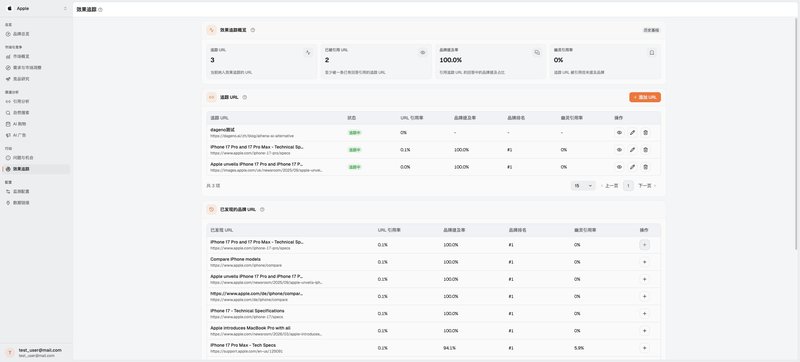The height and width of the screenshot is (362, 800).
Task: Select page number 1 in pagination
Action: tap(628, 186)
